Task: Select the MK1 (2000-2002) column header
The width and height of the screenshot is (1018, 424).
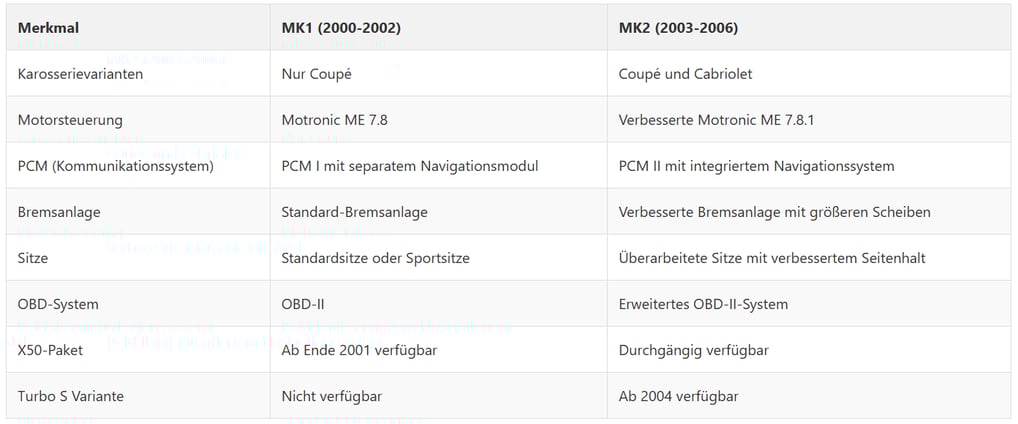Action: tap(341, 29)
